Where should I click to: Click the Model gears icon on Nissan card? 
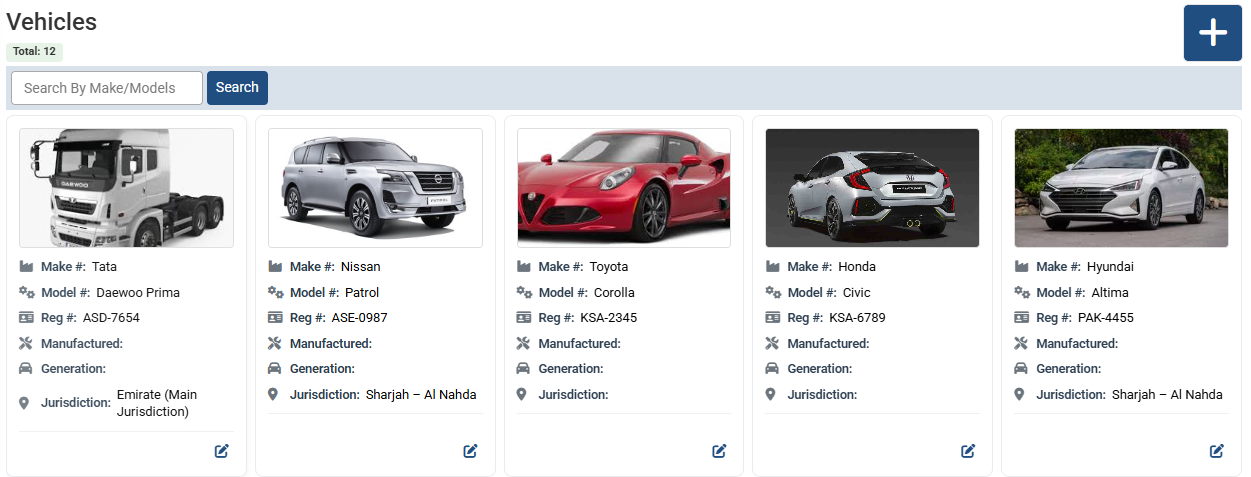pos(275,293)
